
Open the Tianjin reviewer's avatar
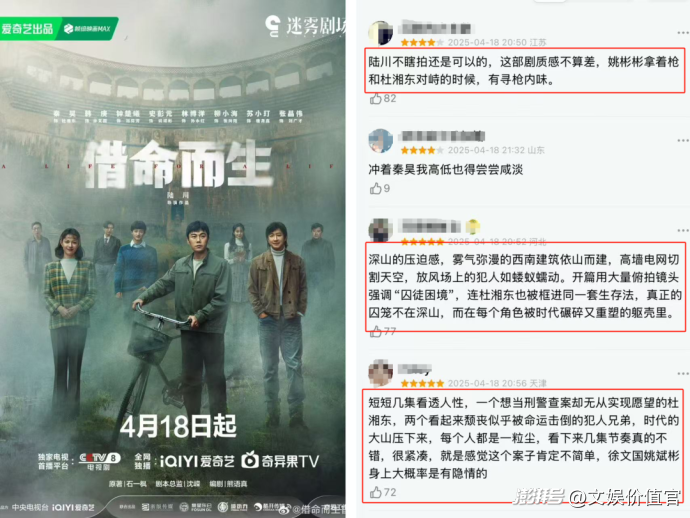point(381,372)
